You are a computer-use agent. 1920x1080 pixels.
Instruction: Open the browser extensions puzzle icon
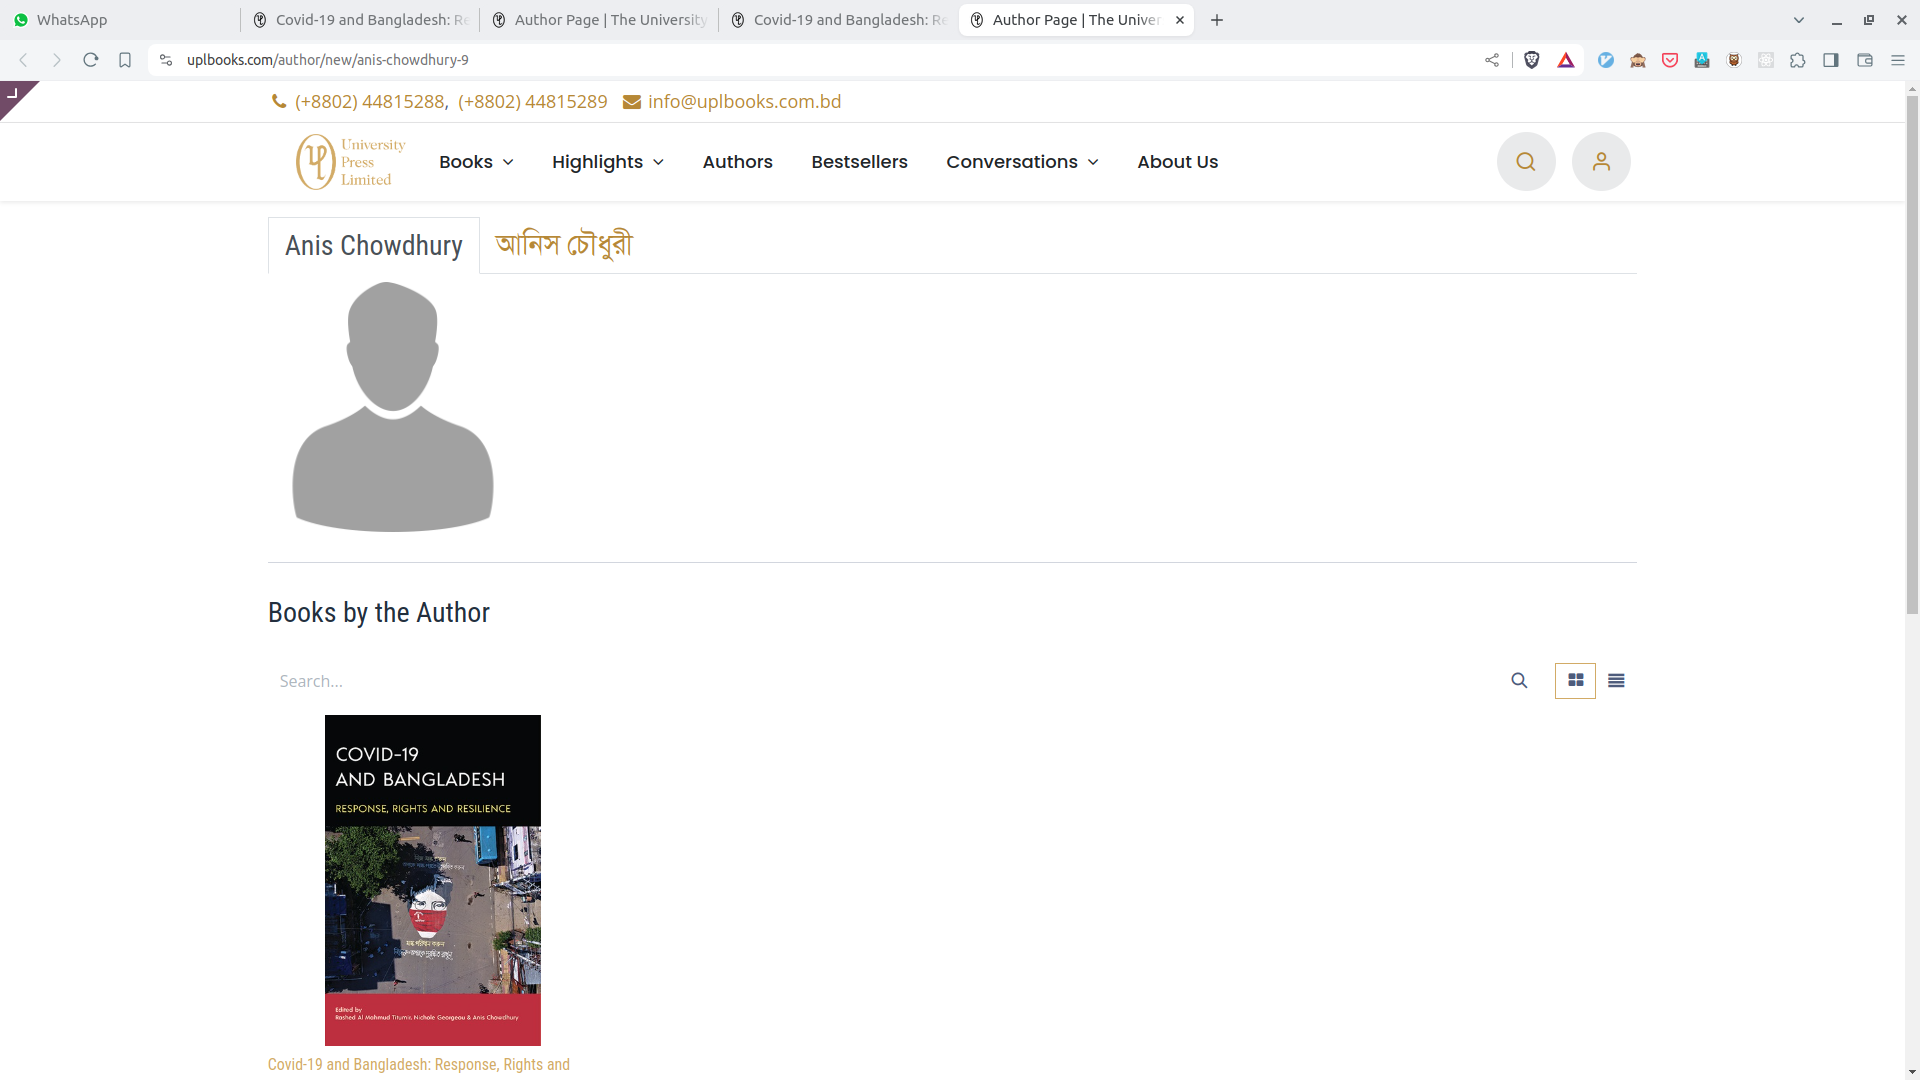[1797, 60]
